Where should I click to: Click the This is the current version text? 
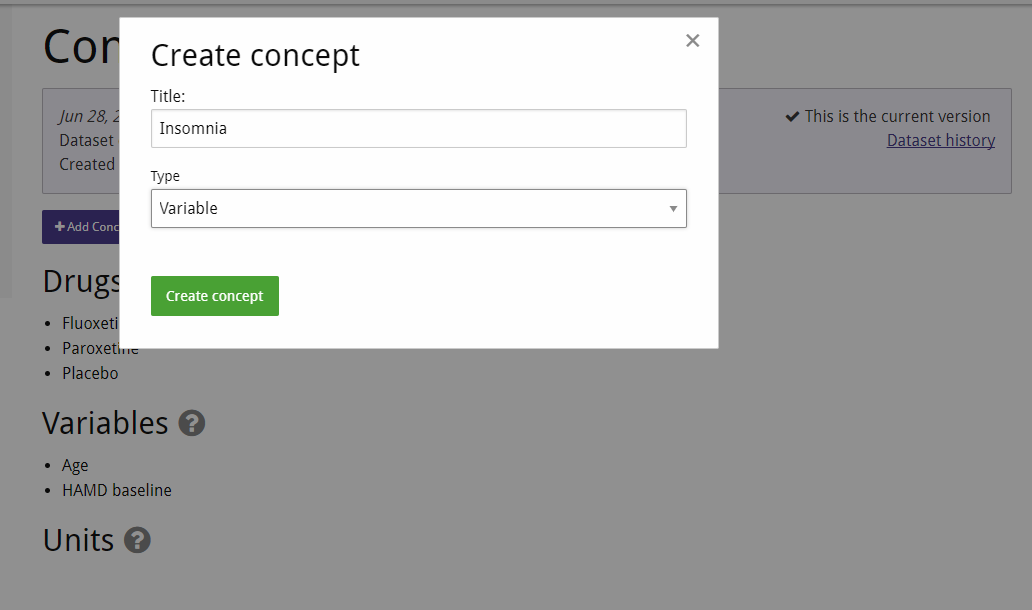click(x=897, y=116)
